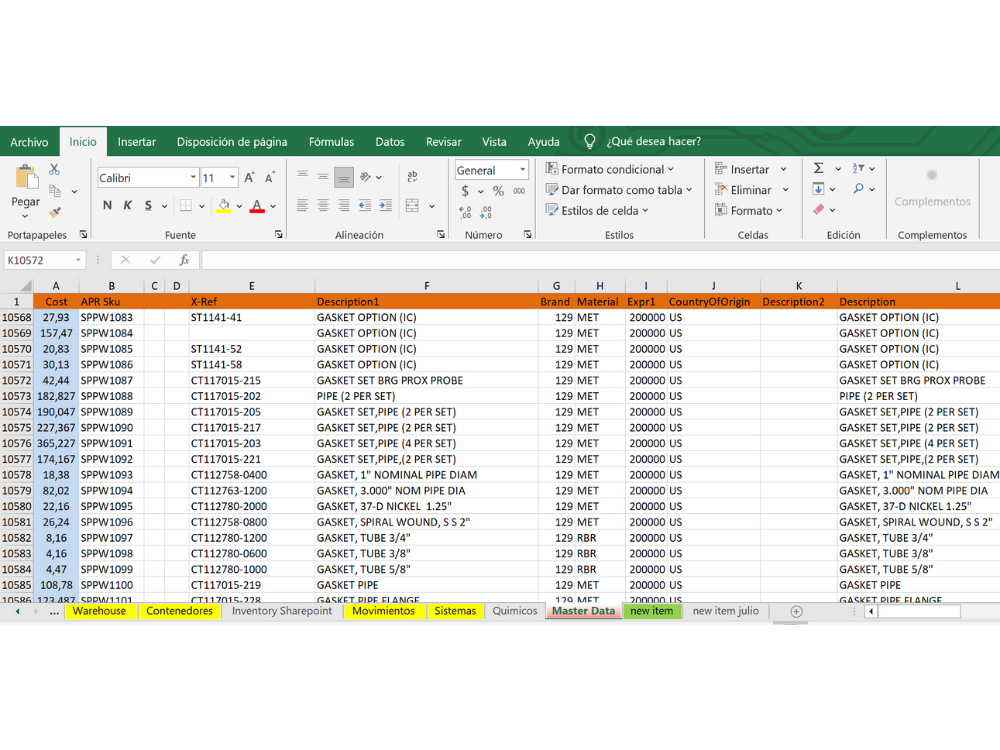1000x750 pixels.
Task: Click the Borders icon
Action: click(x=186, y=205)
